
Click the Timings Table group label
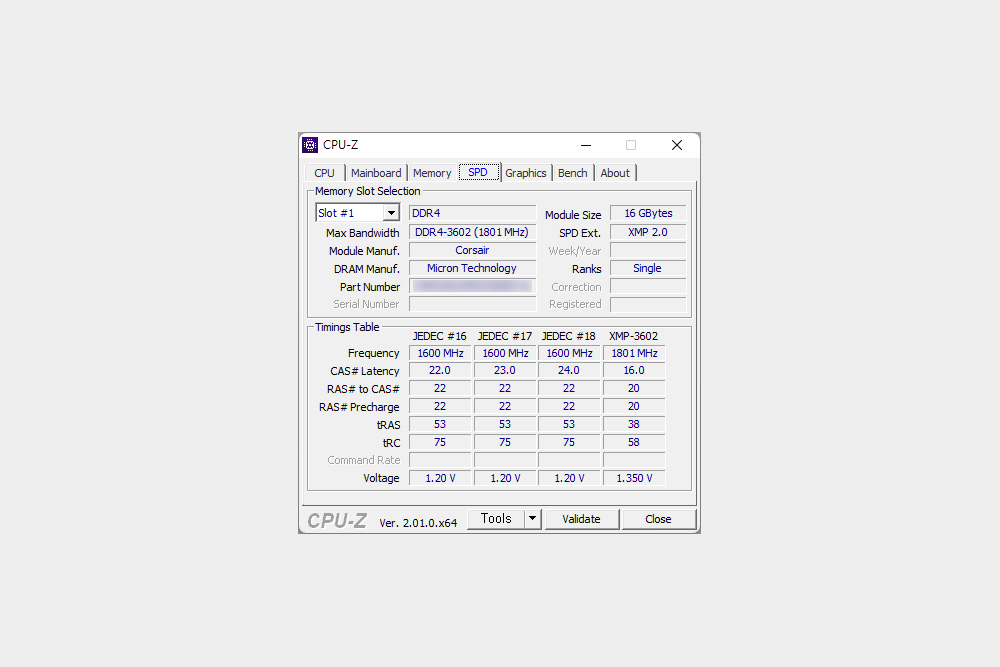[x=347, y=327]
